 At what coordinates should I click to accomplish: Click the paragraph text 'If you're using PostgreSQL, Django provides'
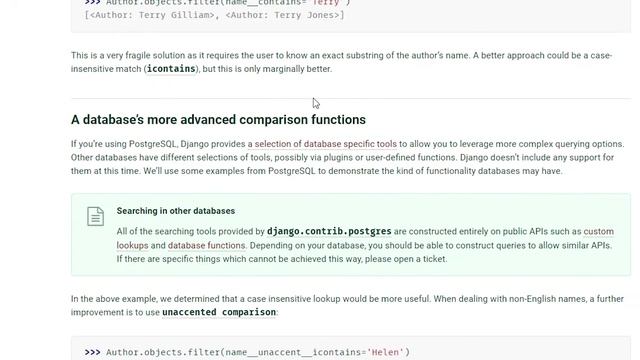[x=158, y=144]
